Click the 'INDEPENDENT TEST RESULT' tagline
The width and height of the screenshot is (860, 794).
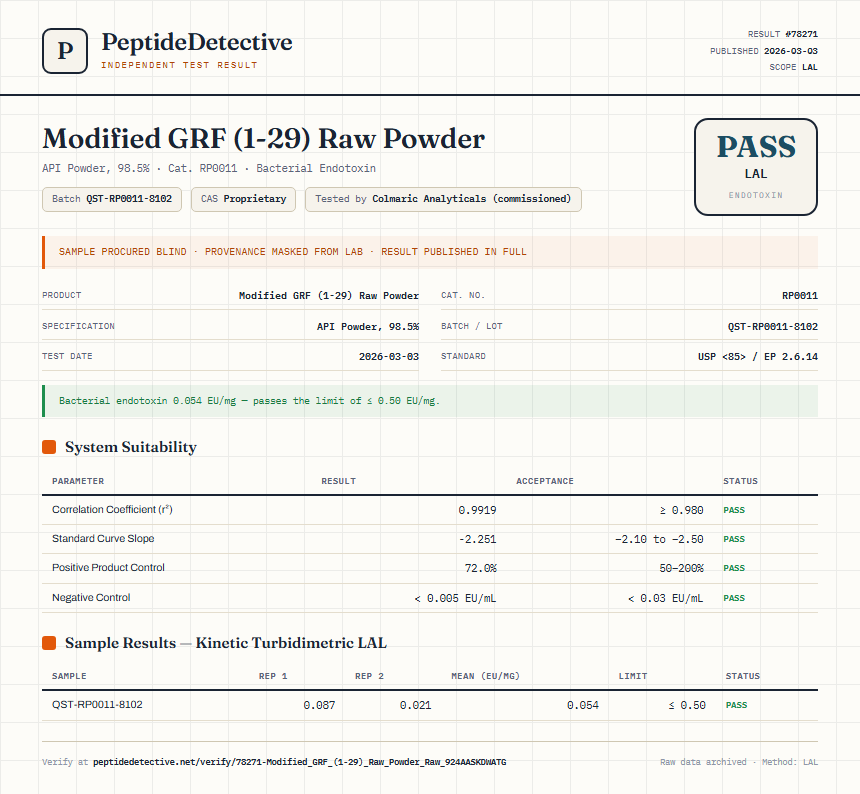tap(179, 65)
